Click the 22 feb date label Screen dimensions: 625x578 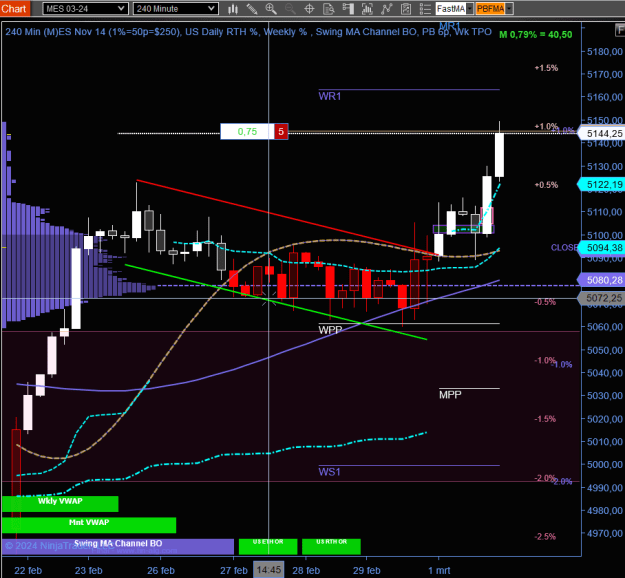tap(28, 570)
